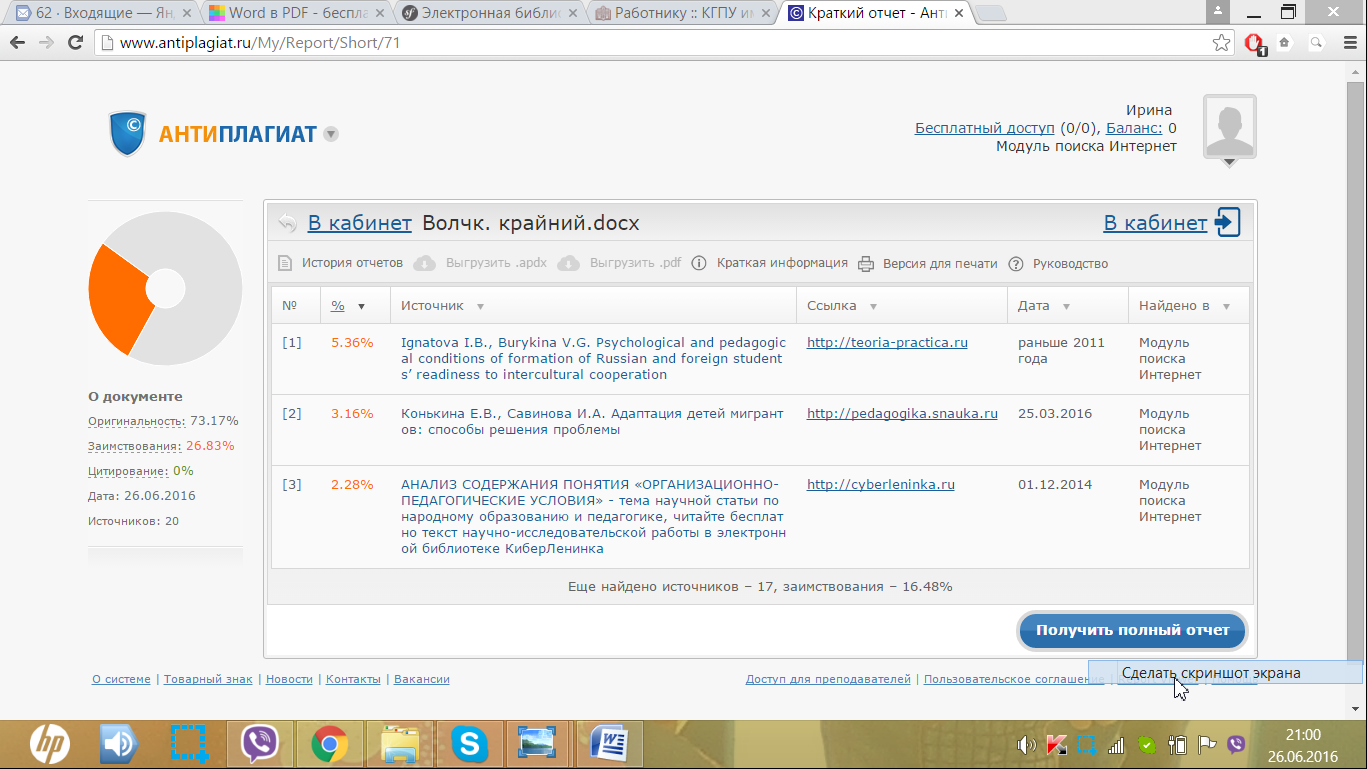
Task: Click the Руководство help question icon
Action: point(1016,264)
